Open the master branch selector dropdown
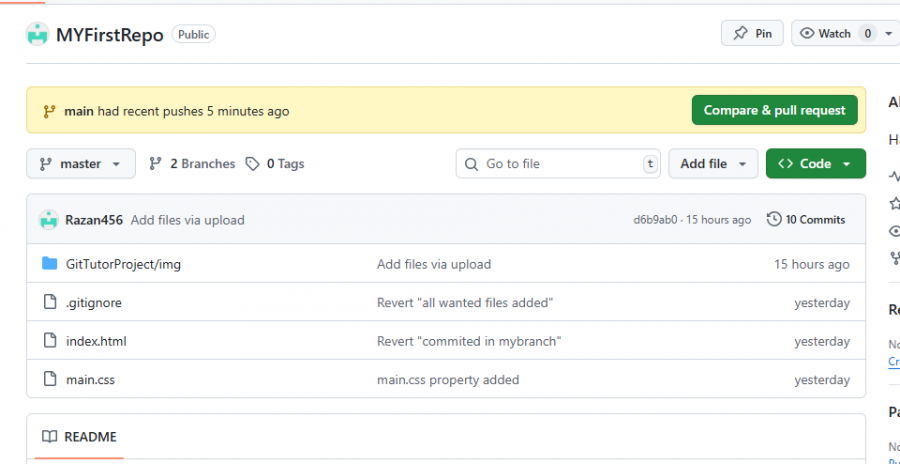The width and height of the screenshot is (900, 464). click(x=81, y=164)
